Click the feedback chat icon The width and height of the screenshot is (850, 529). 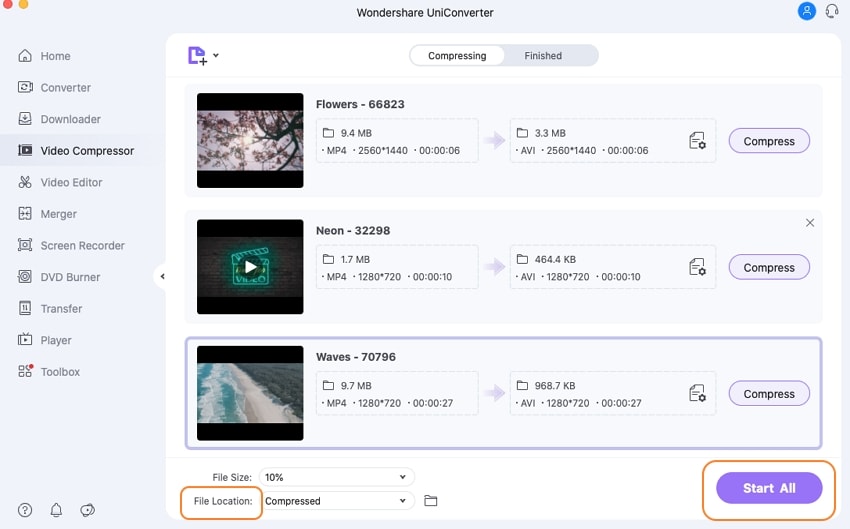point(87,510)
